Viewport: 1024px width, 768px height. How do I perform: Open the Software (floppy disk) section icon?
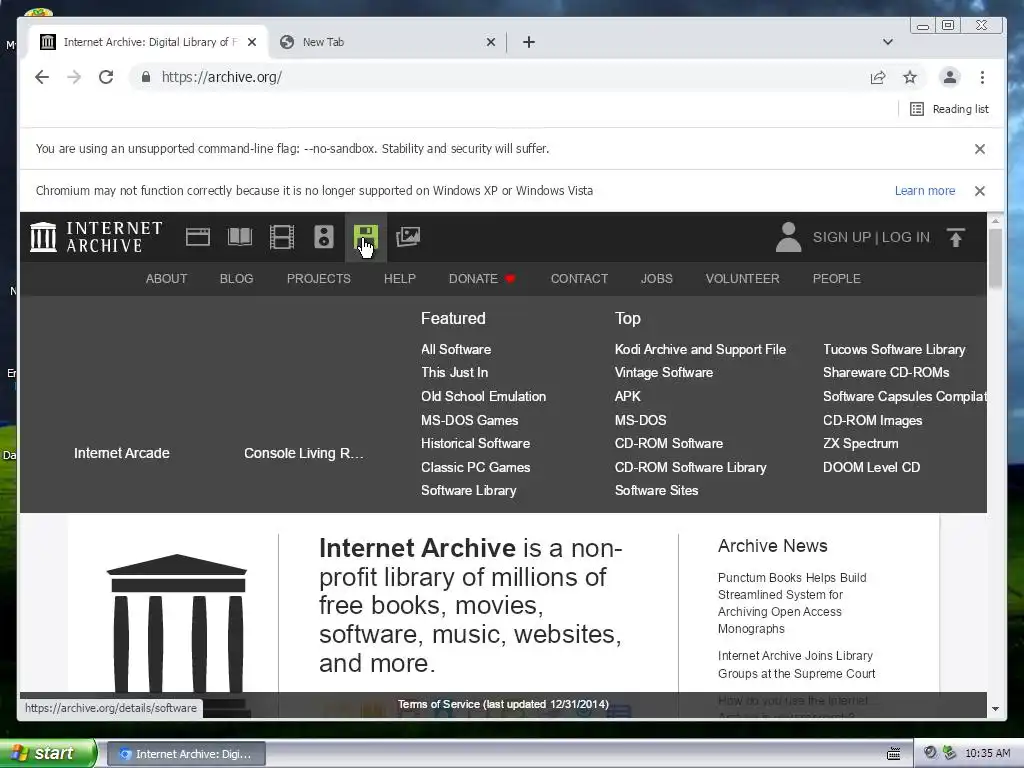[x=366, y=237]
